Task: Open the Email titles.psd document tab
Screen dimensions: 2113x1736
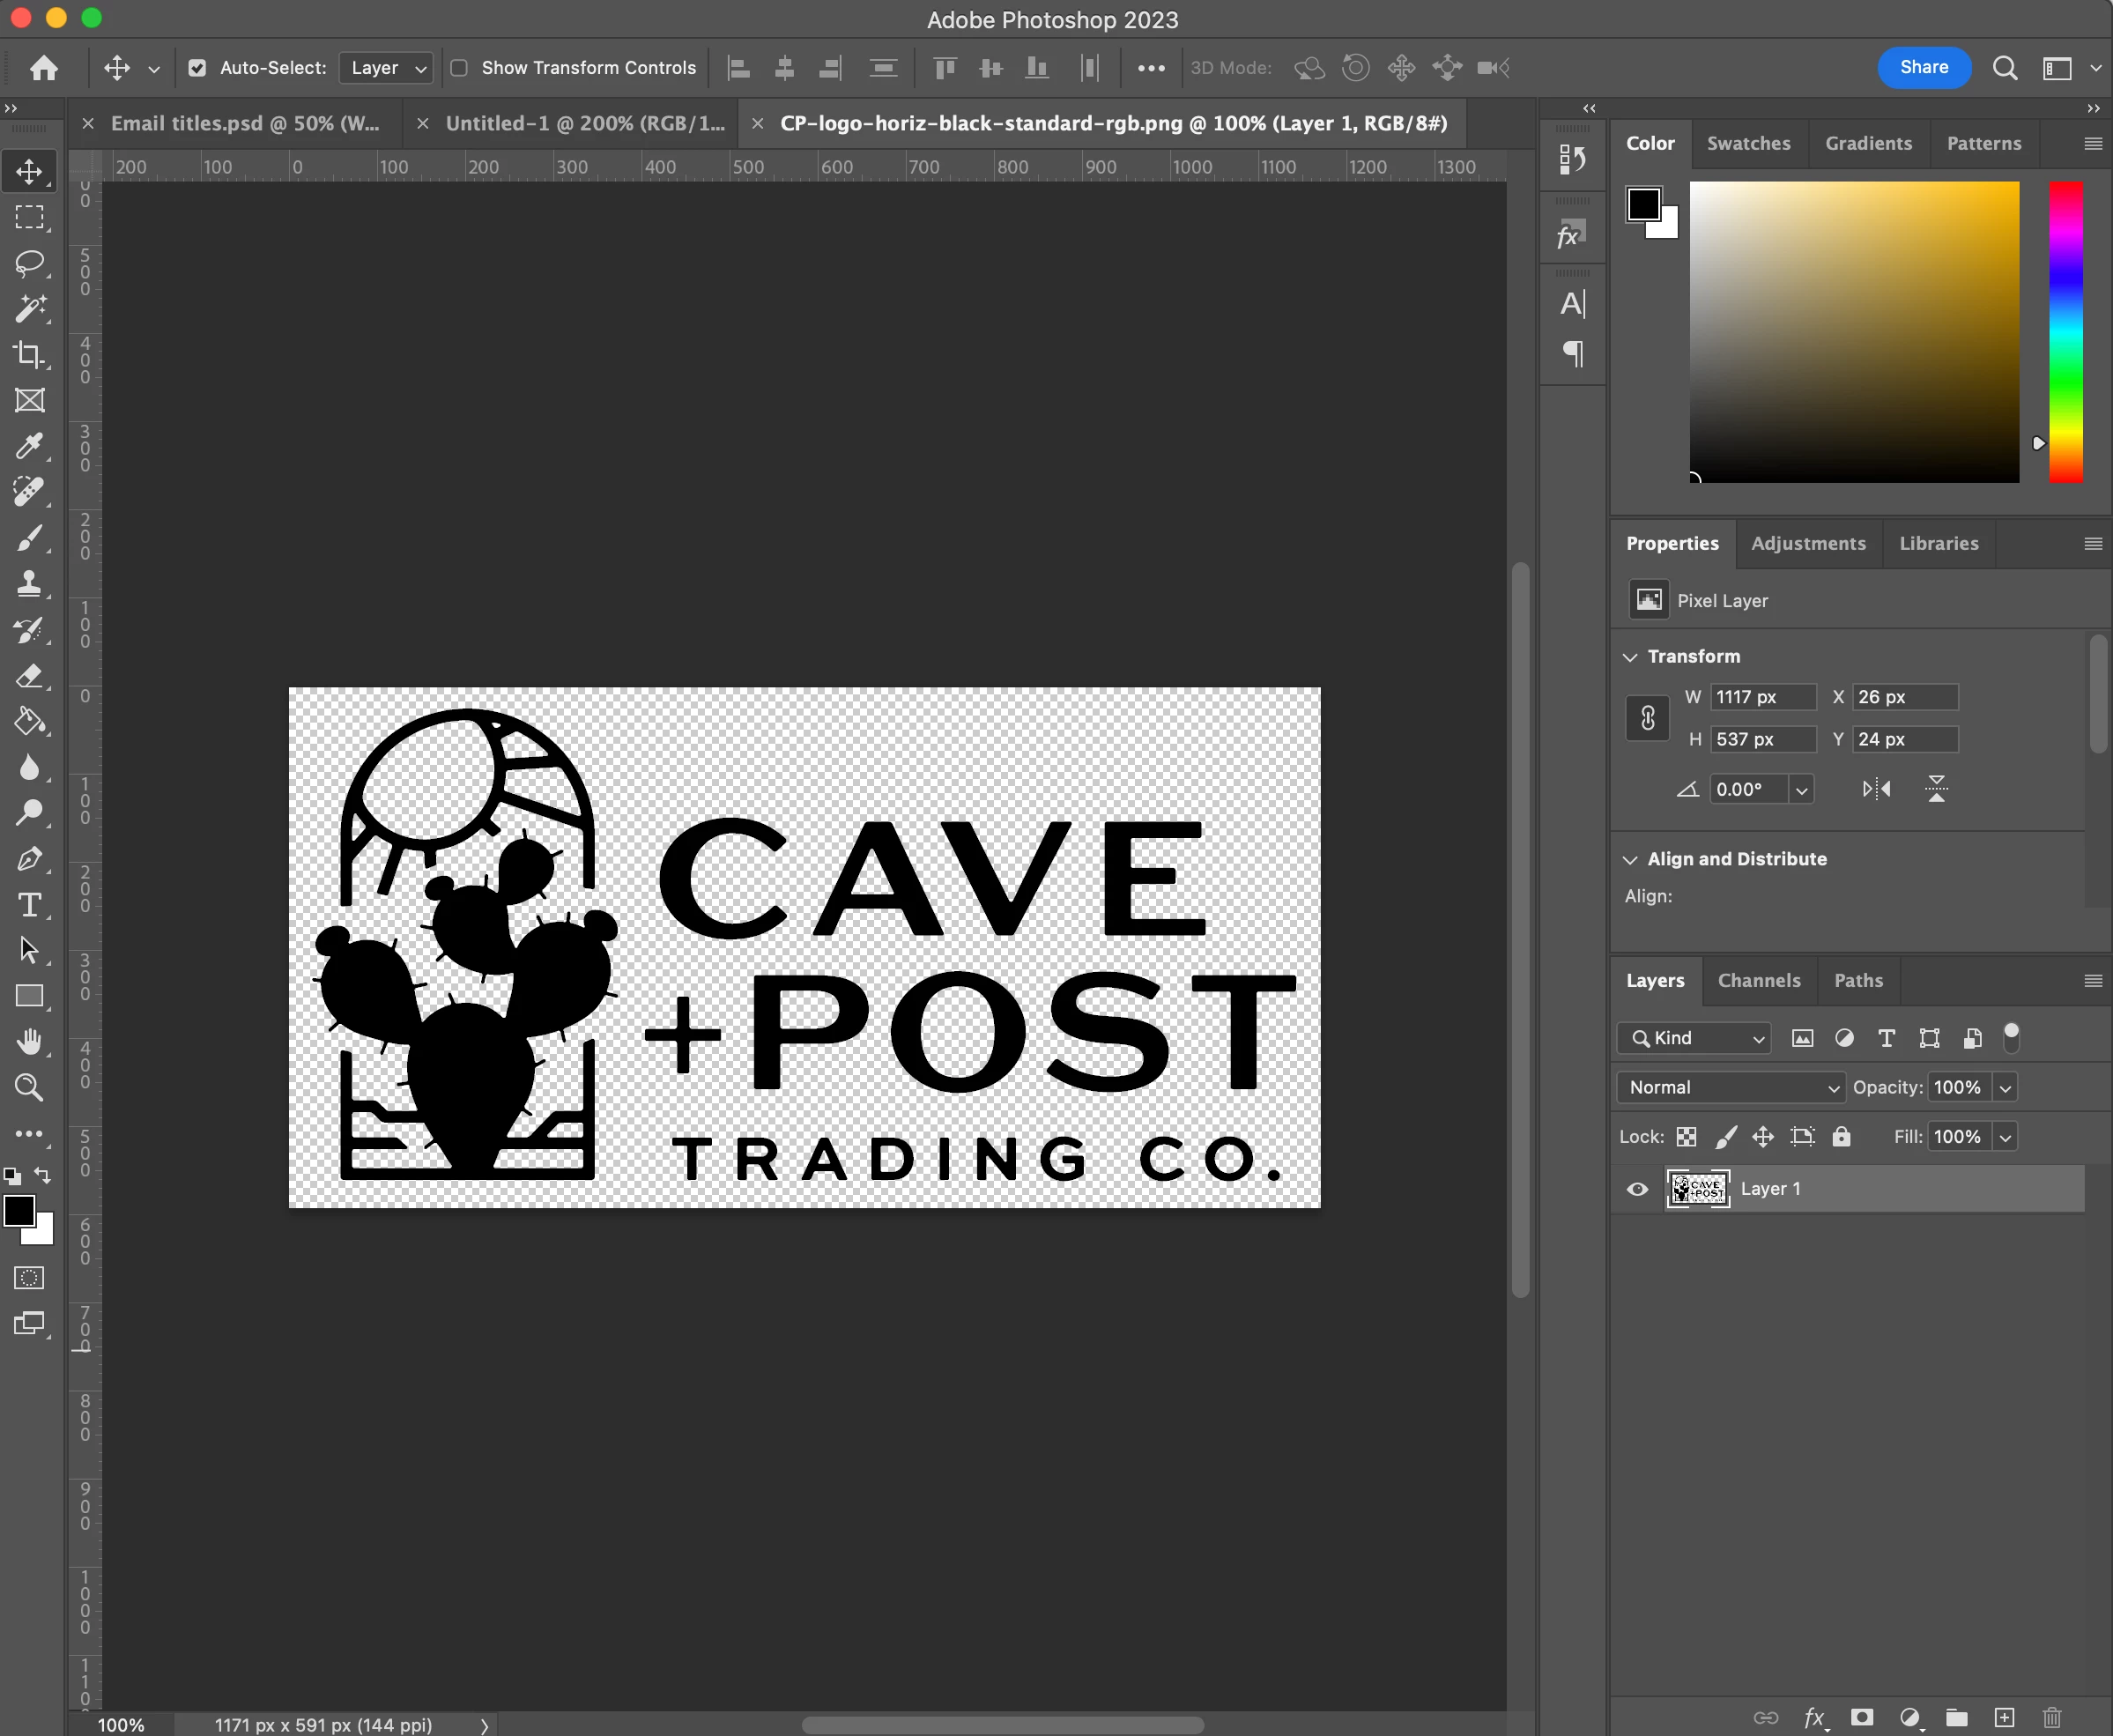Action: [x=245, y=123]
